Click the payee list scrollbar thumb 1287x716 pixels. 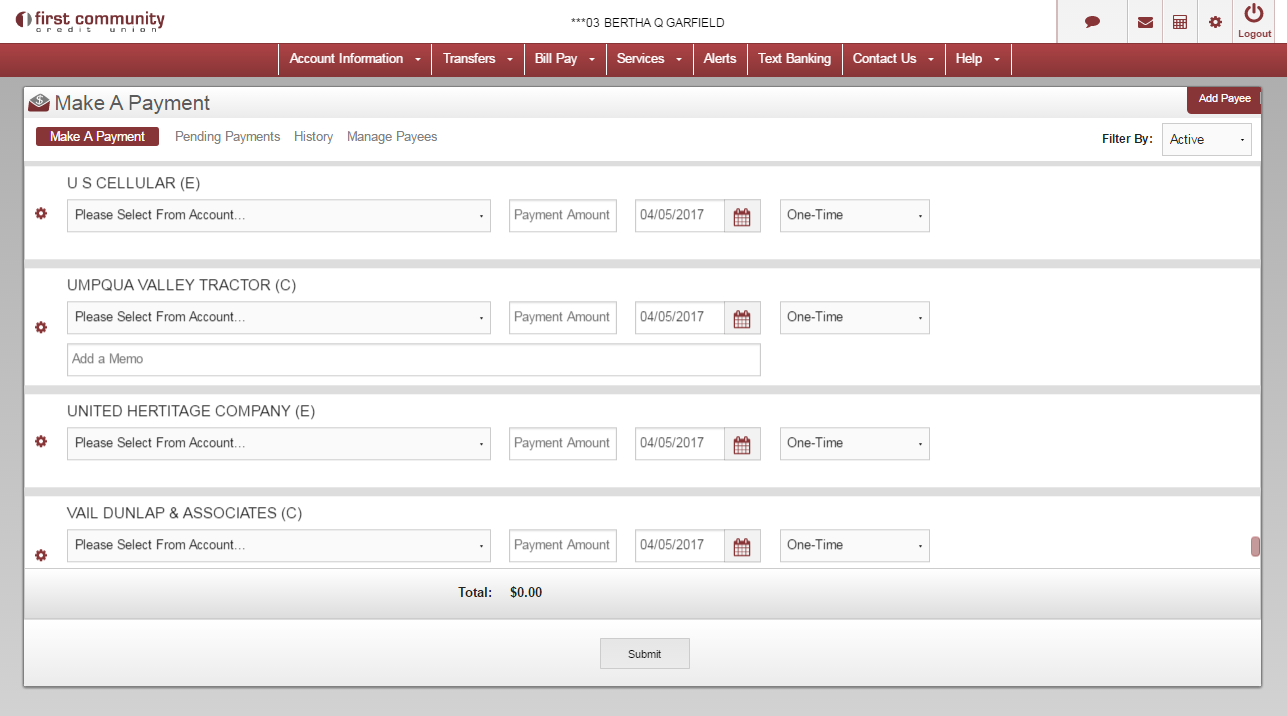(x=1255, y=547)
